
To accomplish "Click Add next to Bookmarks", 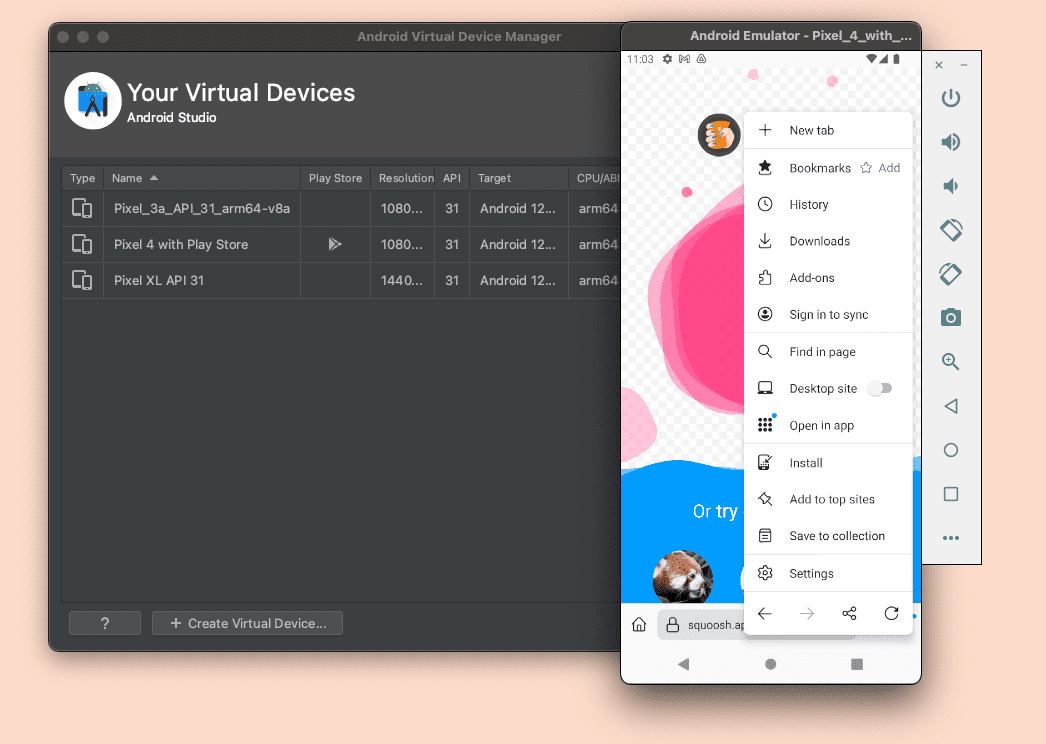I will tap(888, 167).
